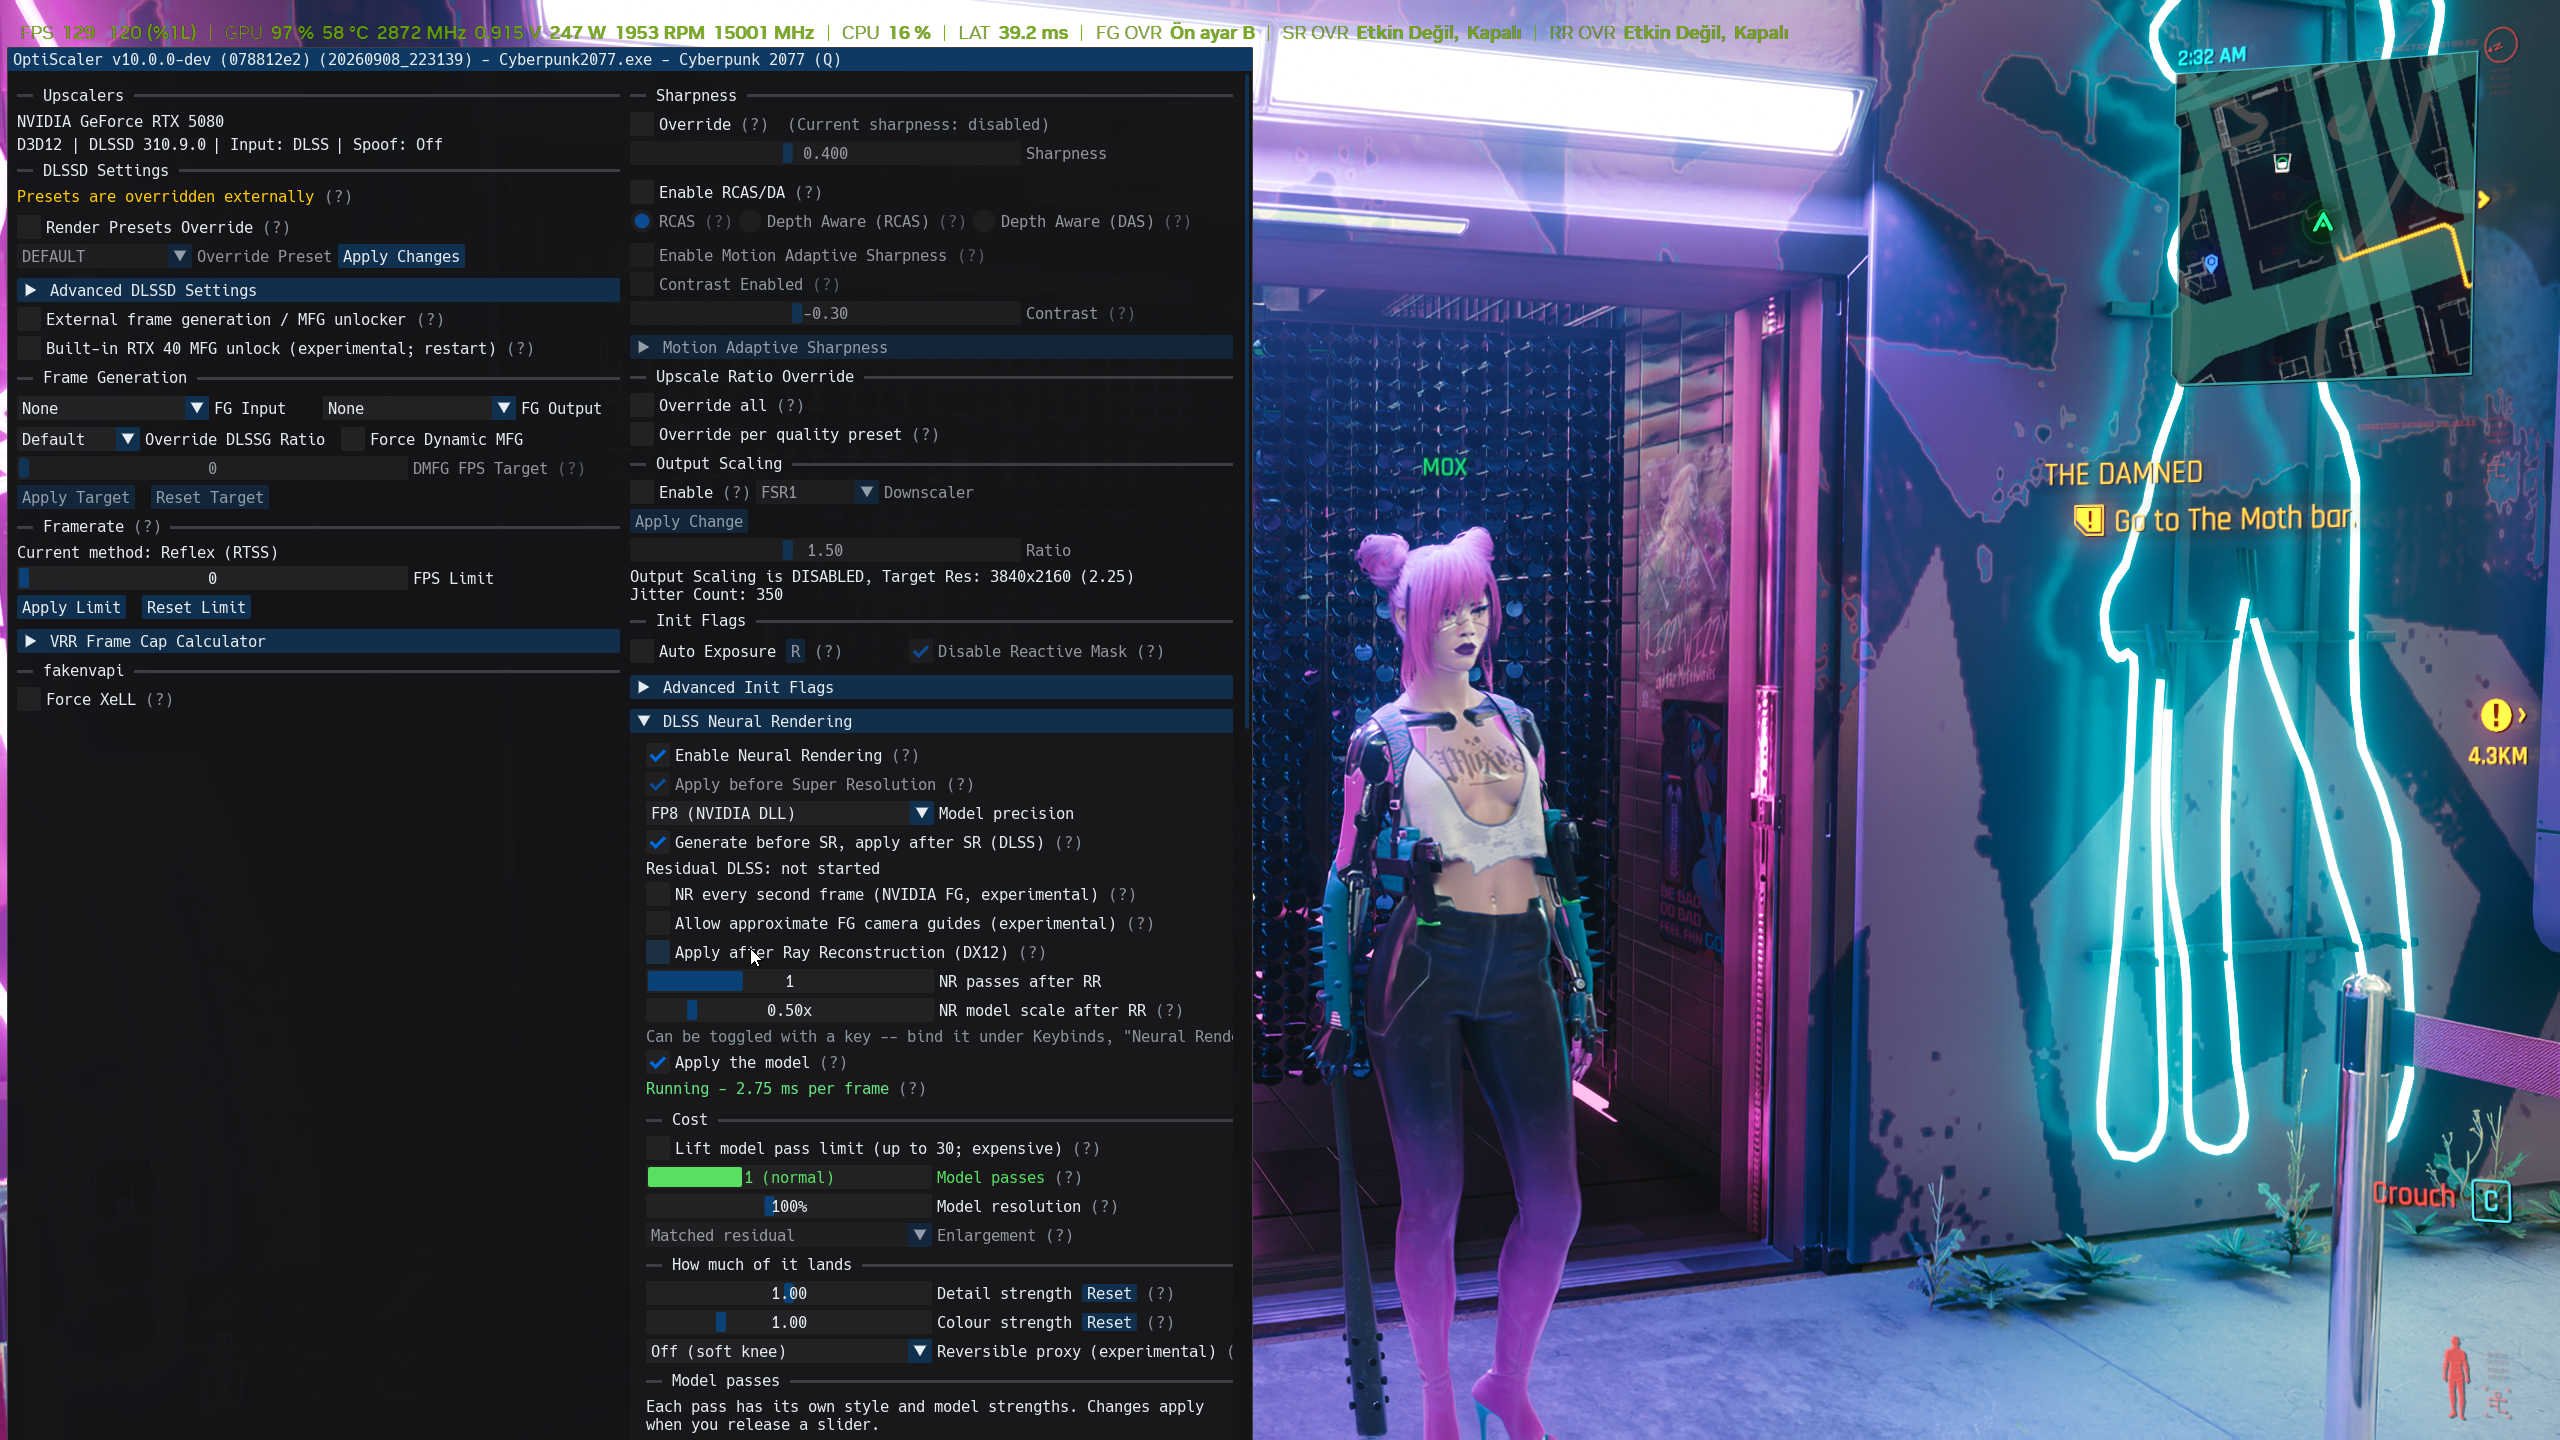
Task: Expand the VRR Frame Cap Calculator section
Action: 318,641
